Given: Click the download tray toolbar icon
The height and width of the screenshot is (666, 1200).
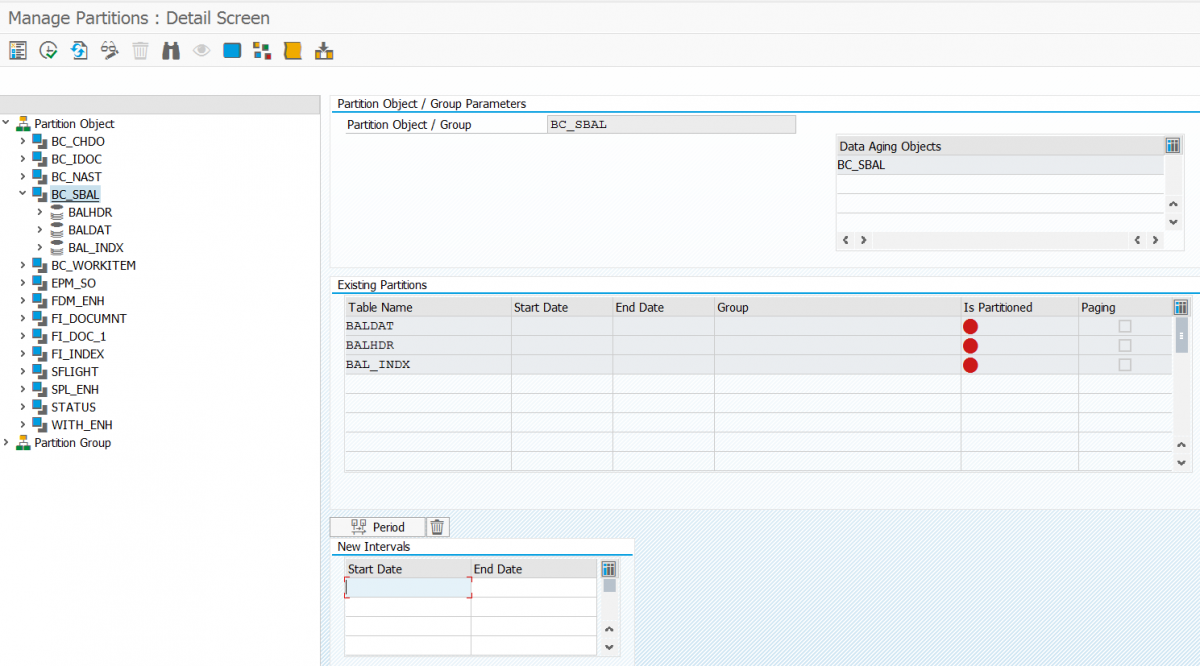Looking at the screenshot, I should point(323,50).
